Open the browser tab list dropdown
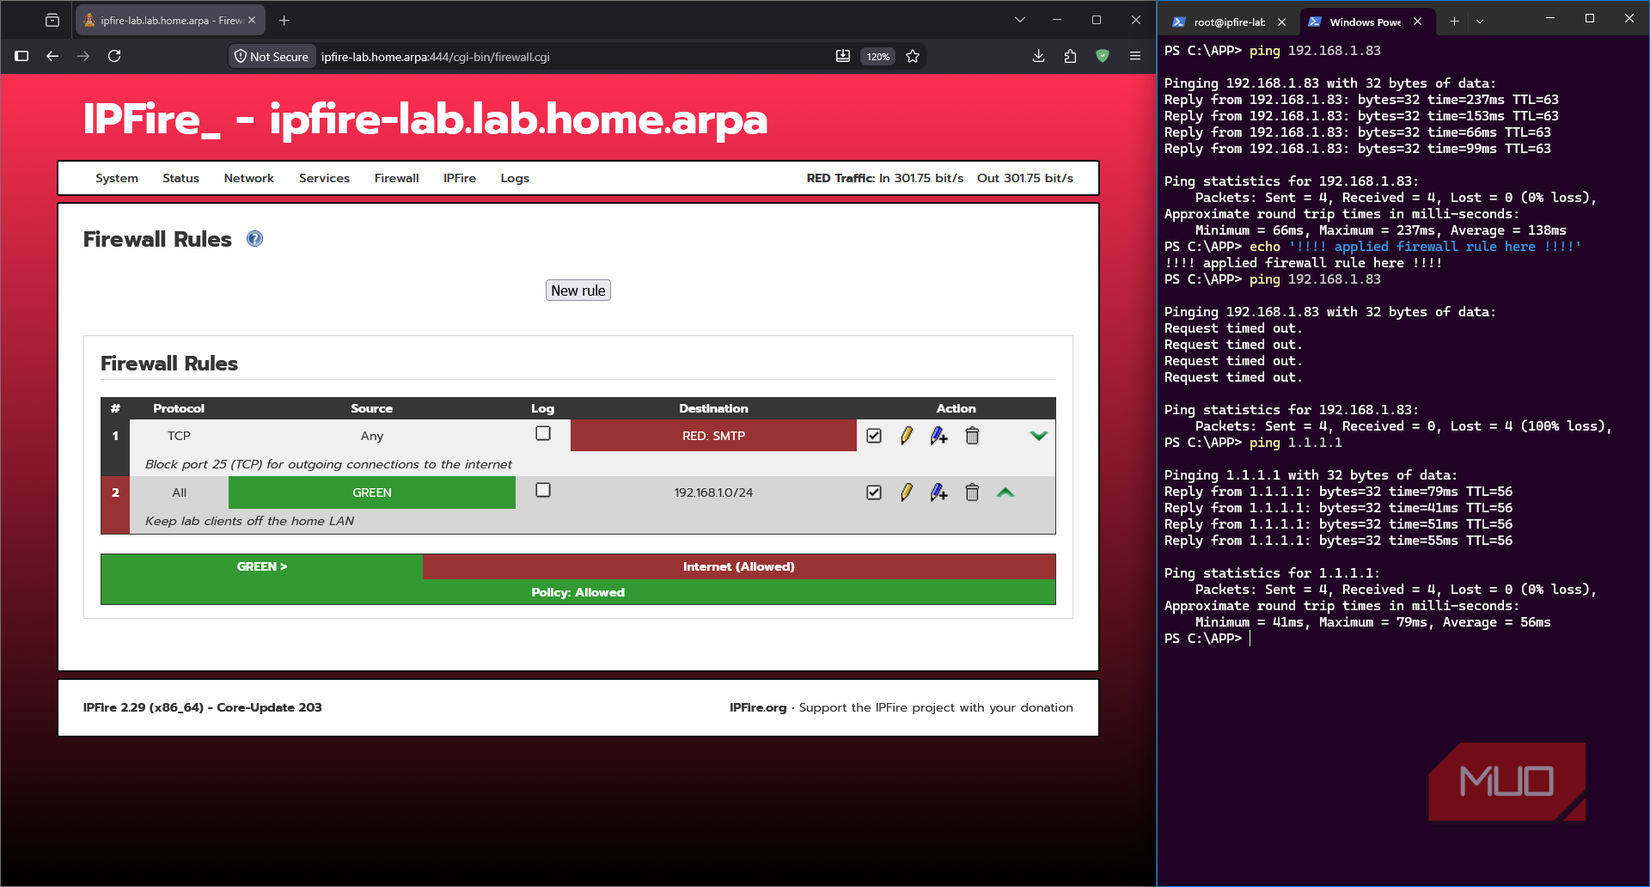Viewport: 1650px width, 887px height. [x=1020, y=20]
